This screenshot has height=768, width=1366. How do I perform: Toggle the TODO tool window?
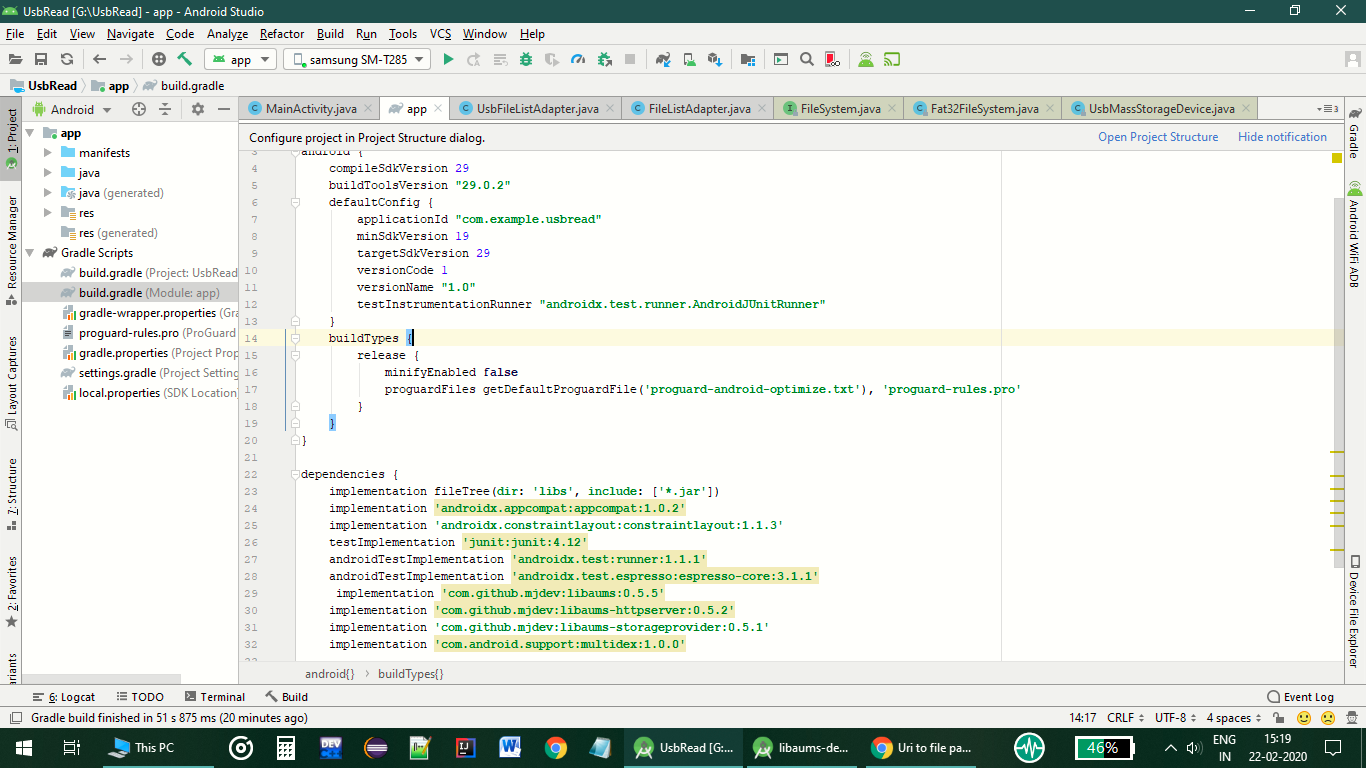point(140,696)
